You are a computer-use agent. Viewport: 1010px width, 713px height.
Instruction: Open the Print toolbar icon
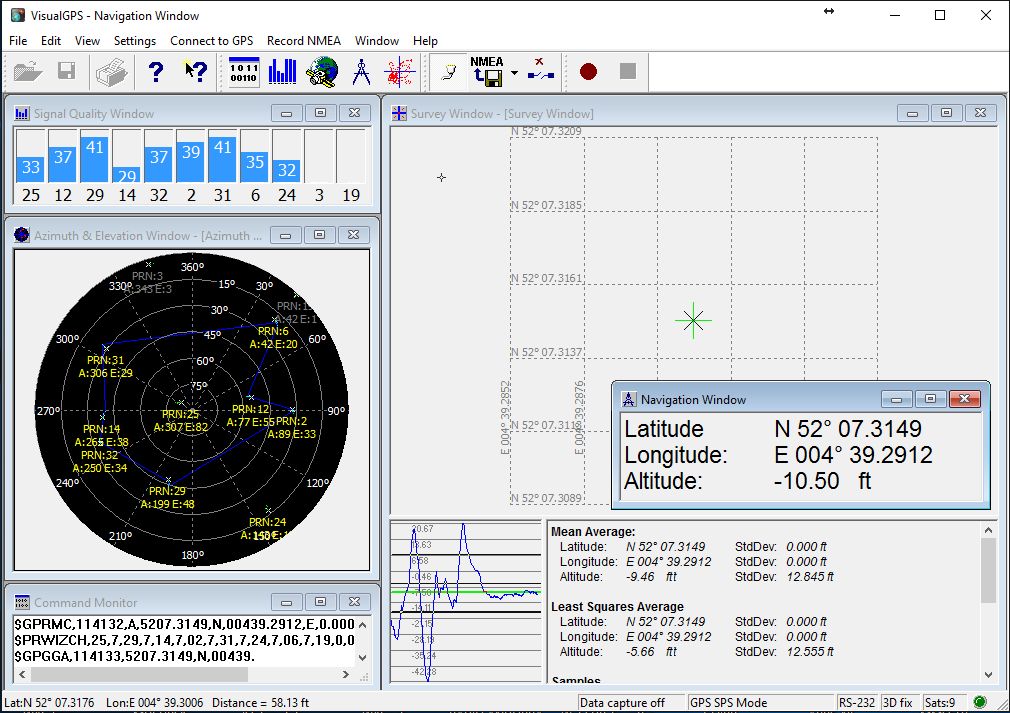pyautogui.click(x=111, y=71)
